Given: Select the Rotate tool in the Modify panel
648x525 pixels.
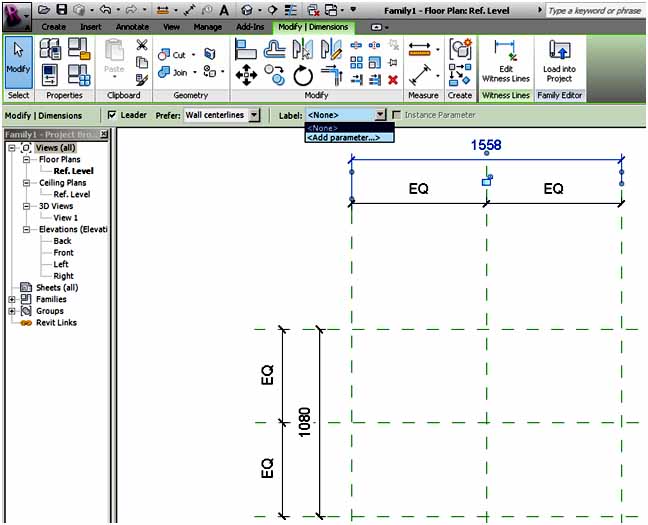Looking at the screenshot, I should coord(303,75).
